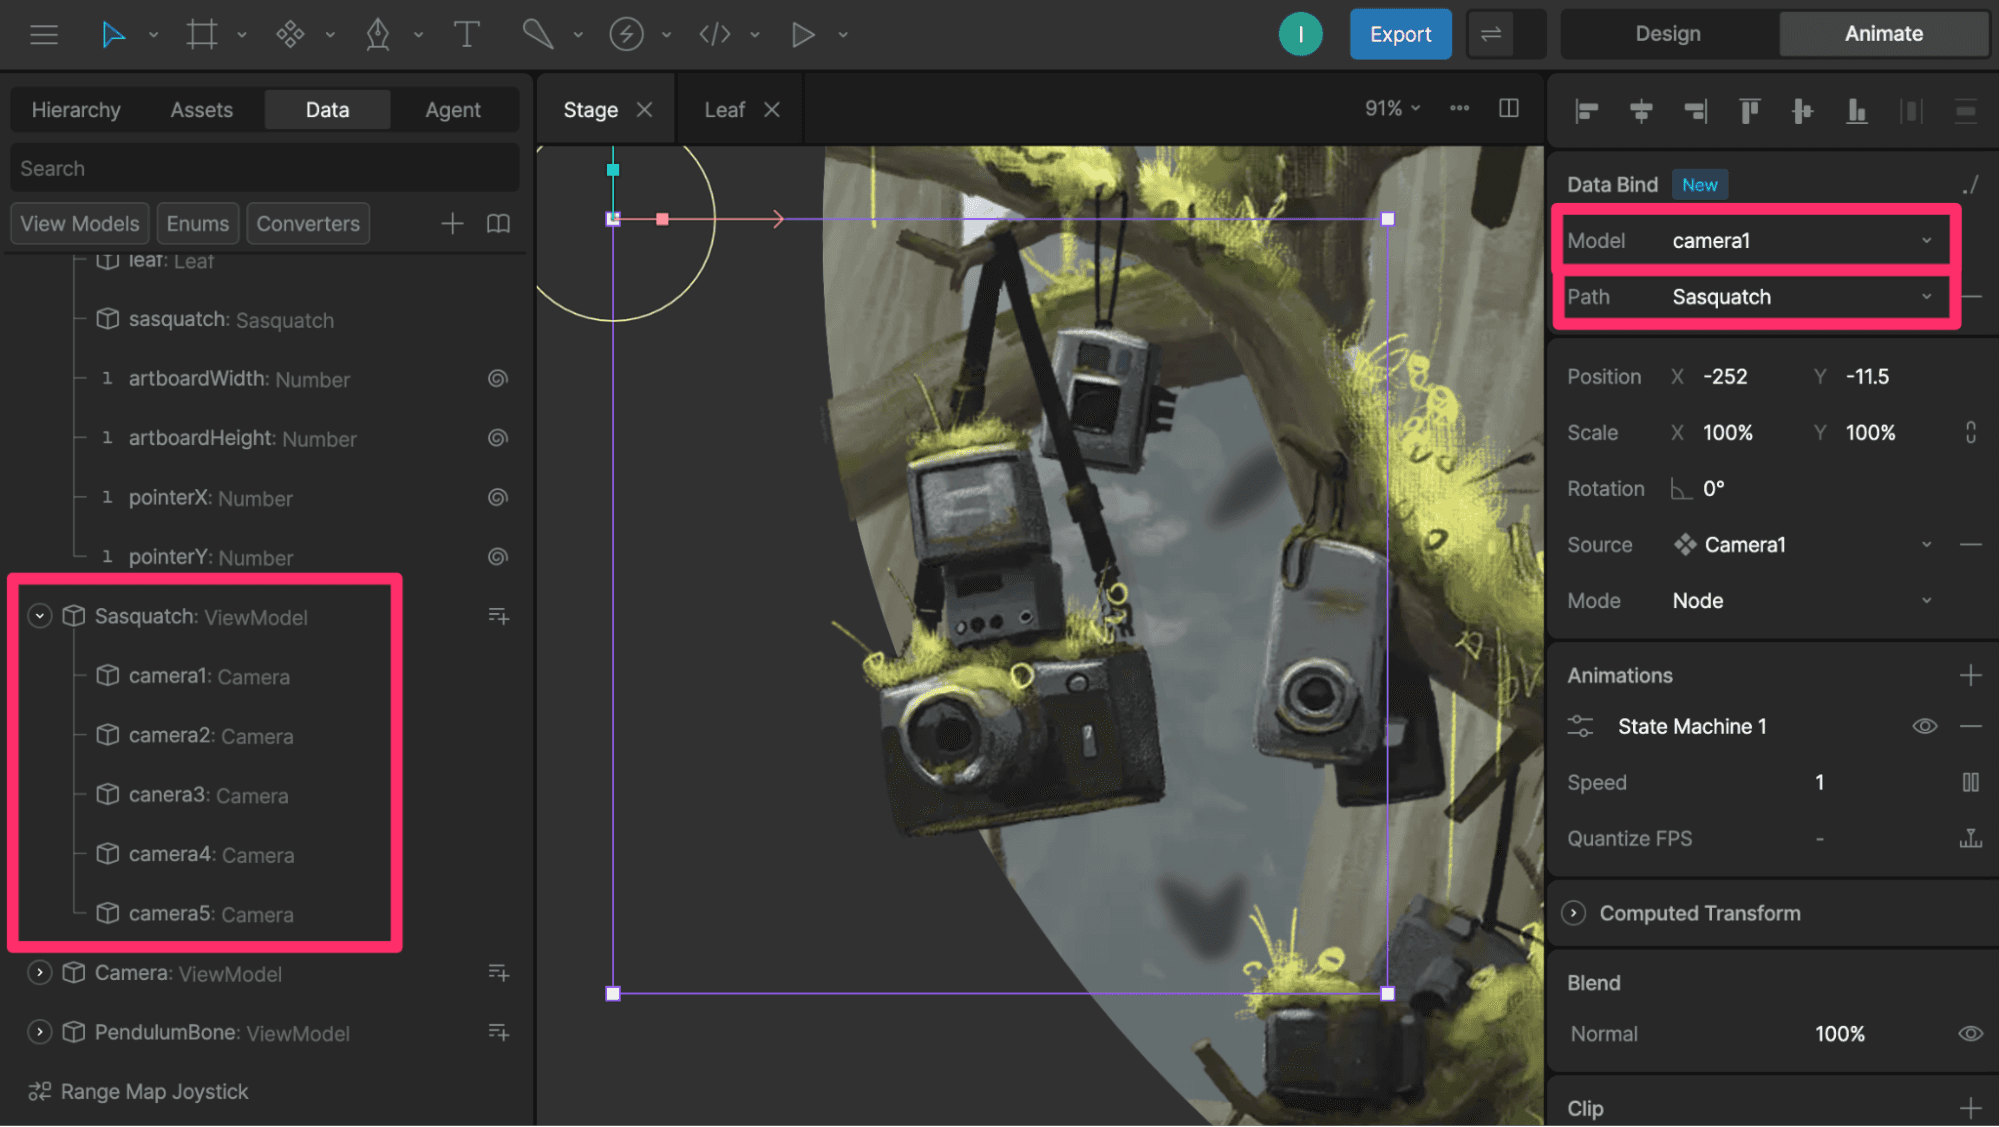Image resolution: width=1999 pixels, height=1127 pixels.
Task: Click the Export button
Action: 1400,35
